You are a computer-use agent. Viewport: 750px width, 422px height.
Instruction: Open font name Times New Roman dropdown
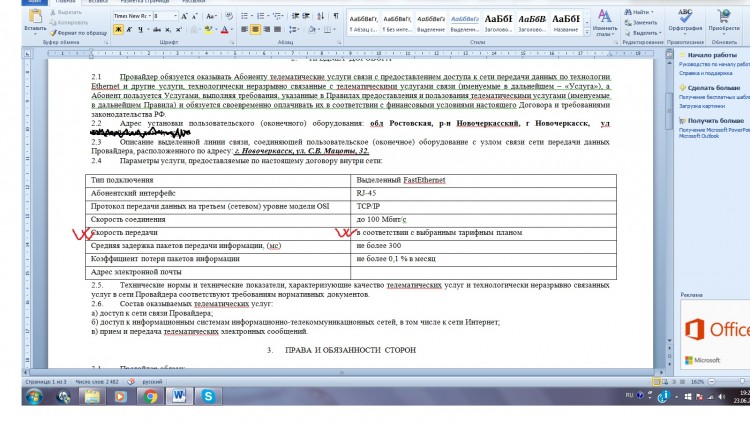coord(150,16)
